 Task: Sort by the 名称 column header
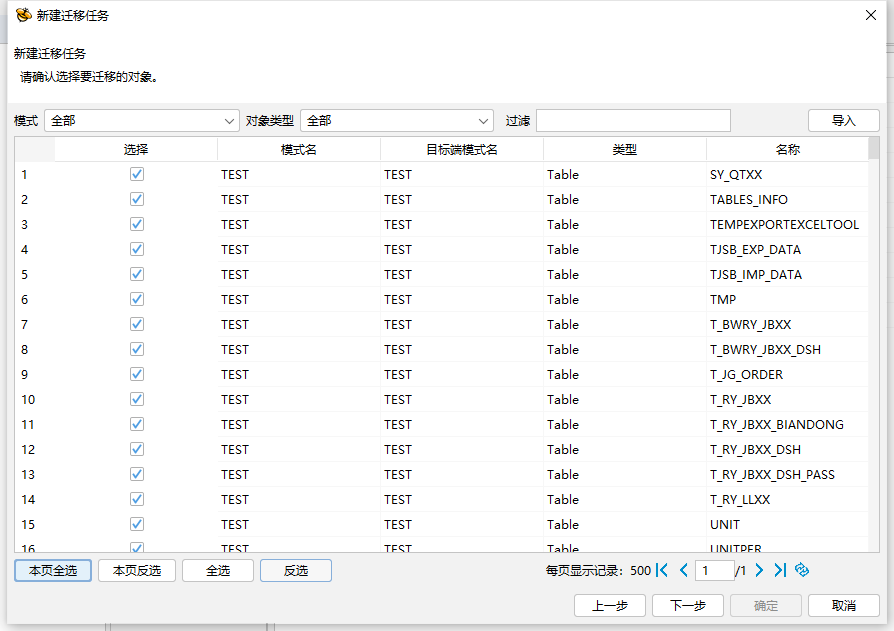pos(787,149)
